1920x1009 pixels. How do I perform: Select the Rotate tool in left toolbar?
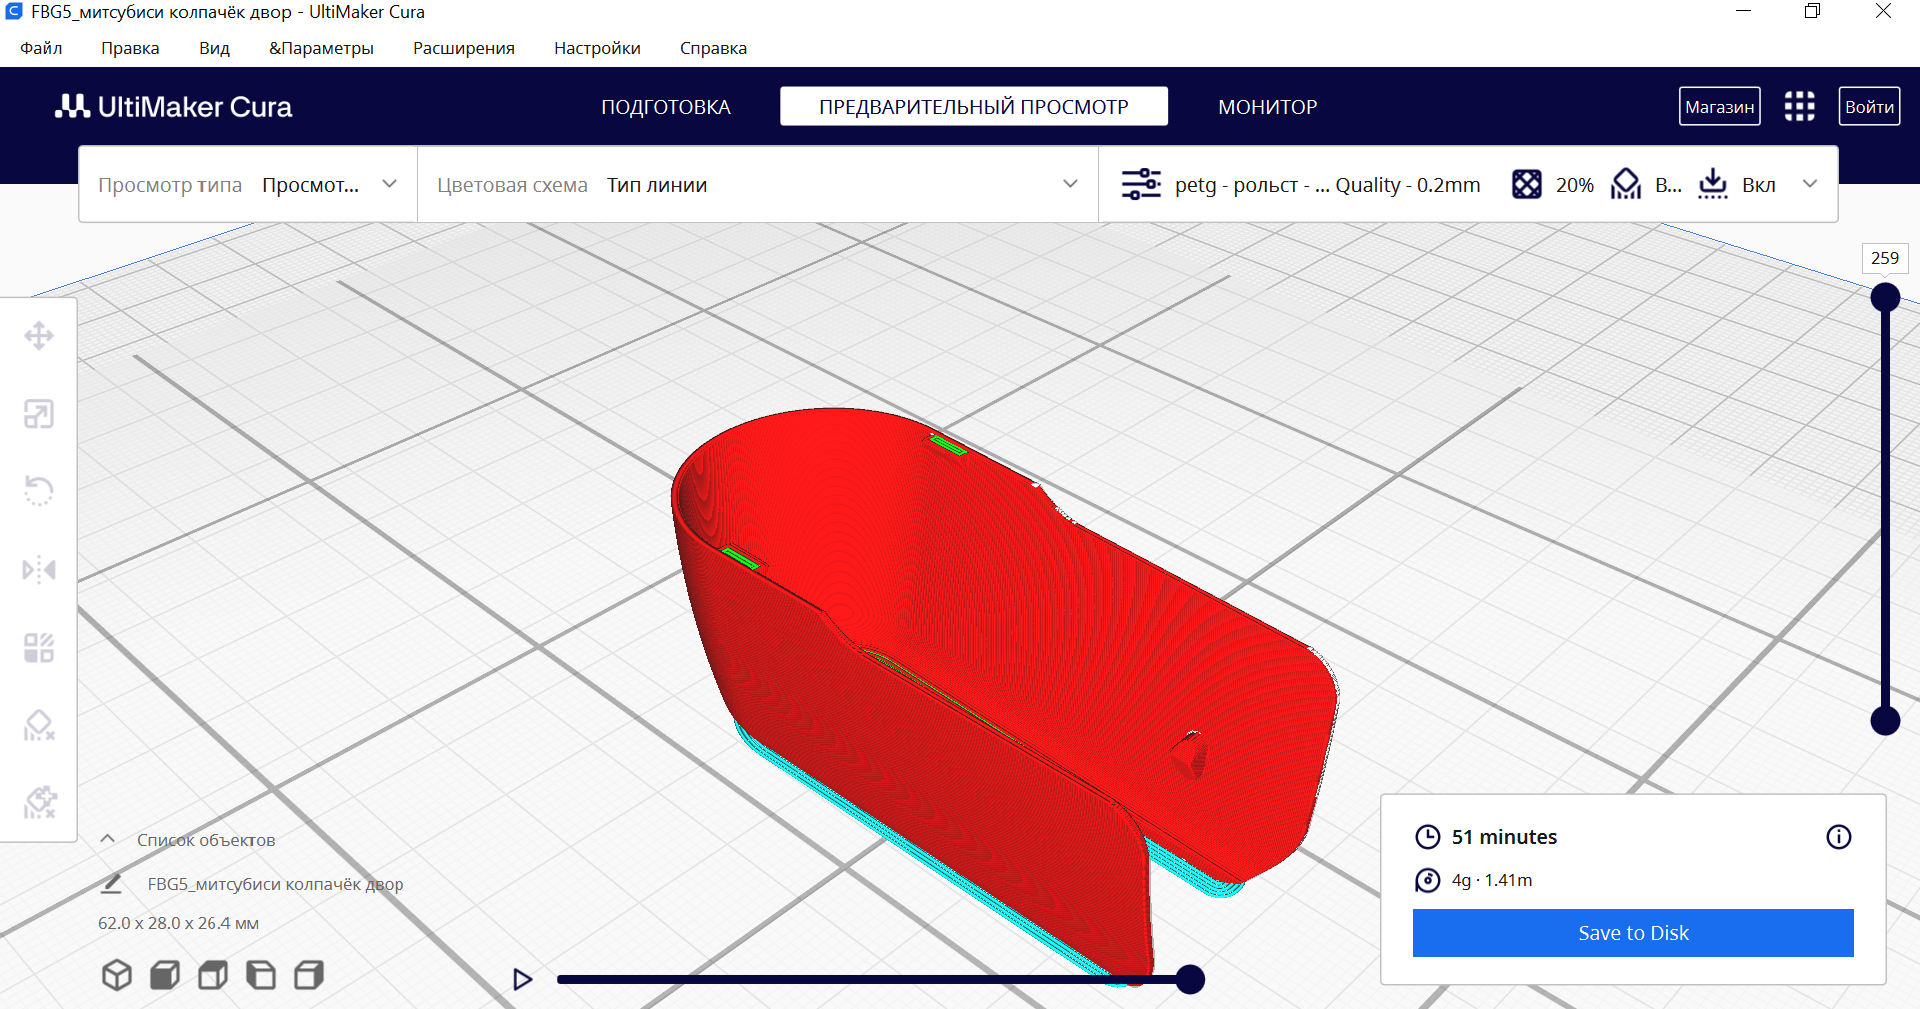coord(39,491)
